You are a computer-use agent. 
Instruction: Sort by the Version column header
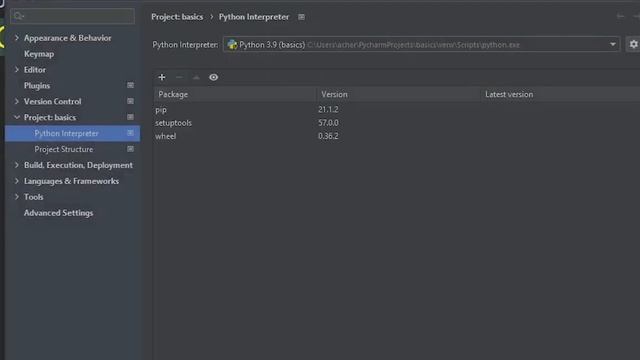[x=399, y=94]
